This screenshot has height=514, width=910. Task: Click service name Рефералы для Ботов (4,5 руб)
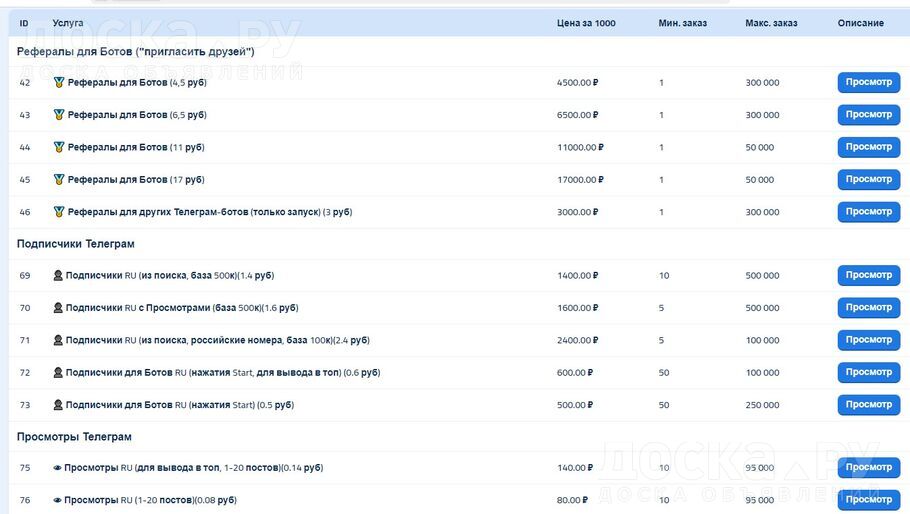(137, 82)
